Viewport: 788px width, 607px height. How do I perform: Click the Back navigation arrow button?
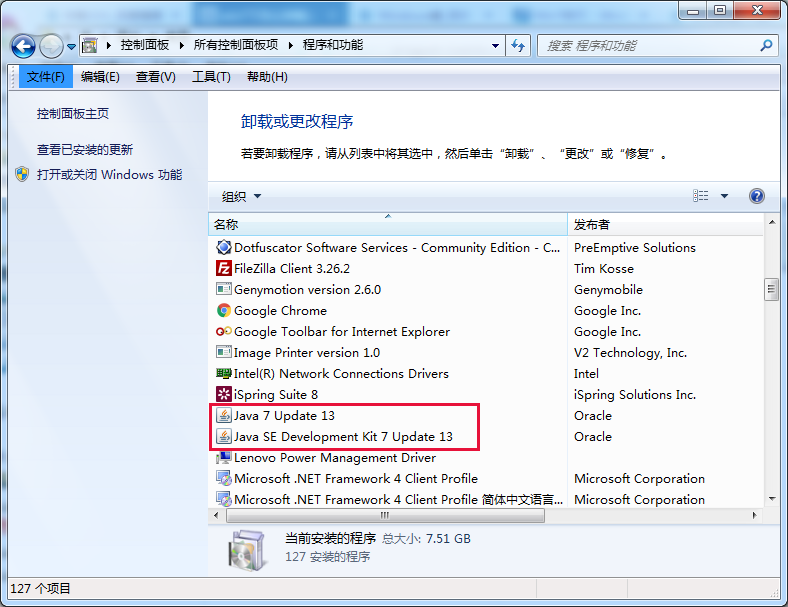(23, 46)
